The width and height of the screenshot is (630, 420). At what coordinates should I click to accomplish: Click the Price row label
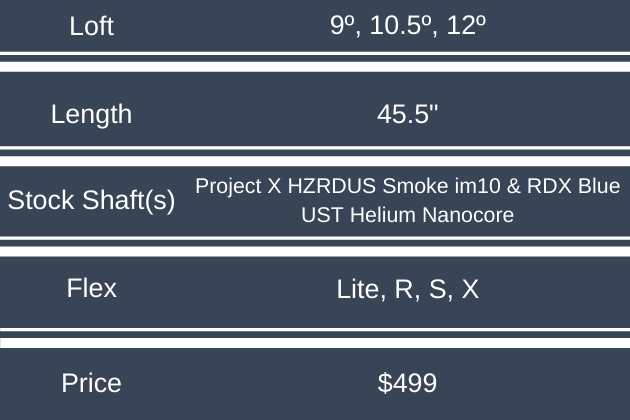[92, 383]
